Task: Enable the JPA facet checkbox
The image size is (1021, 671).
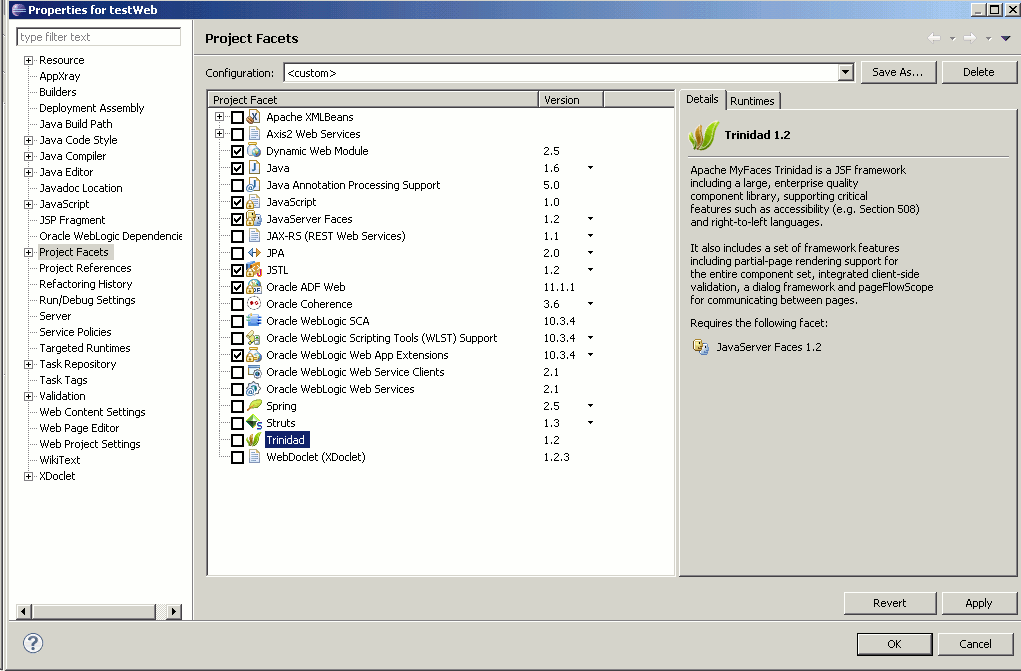Action: (x=238, y=253)
